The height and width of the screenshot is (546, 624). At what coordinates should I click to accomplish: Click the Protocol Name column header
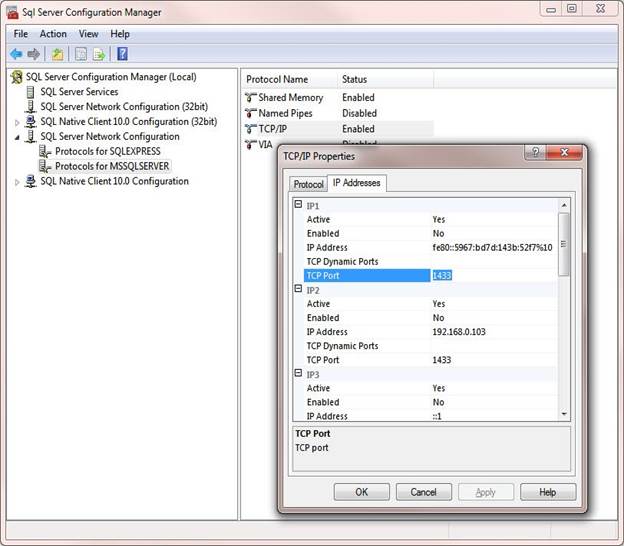pos(289,79)
